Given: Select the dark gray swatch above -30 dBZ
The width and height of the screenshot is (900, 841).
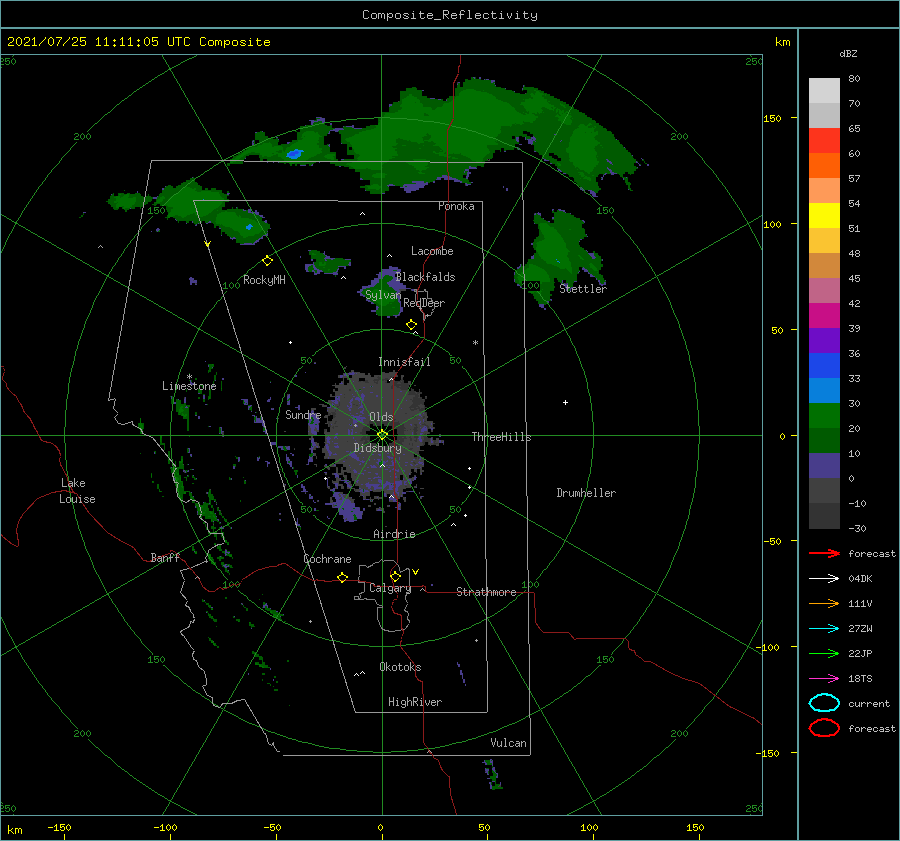Looking at the screenshot, I should tap(824, 515).
